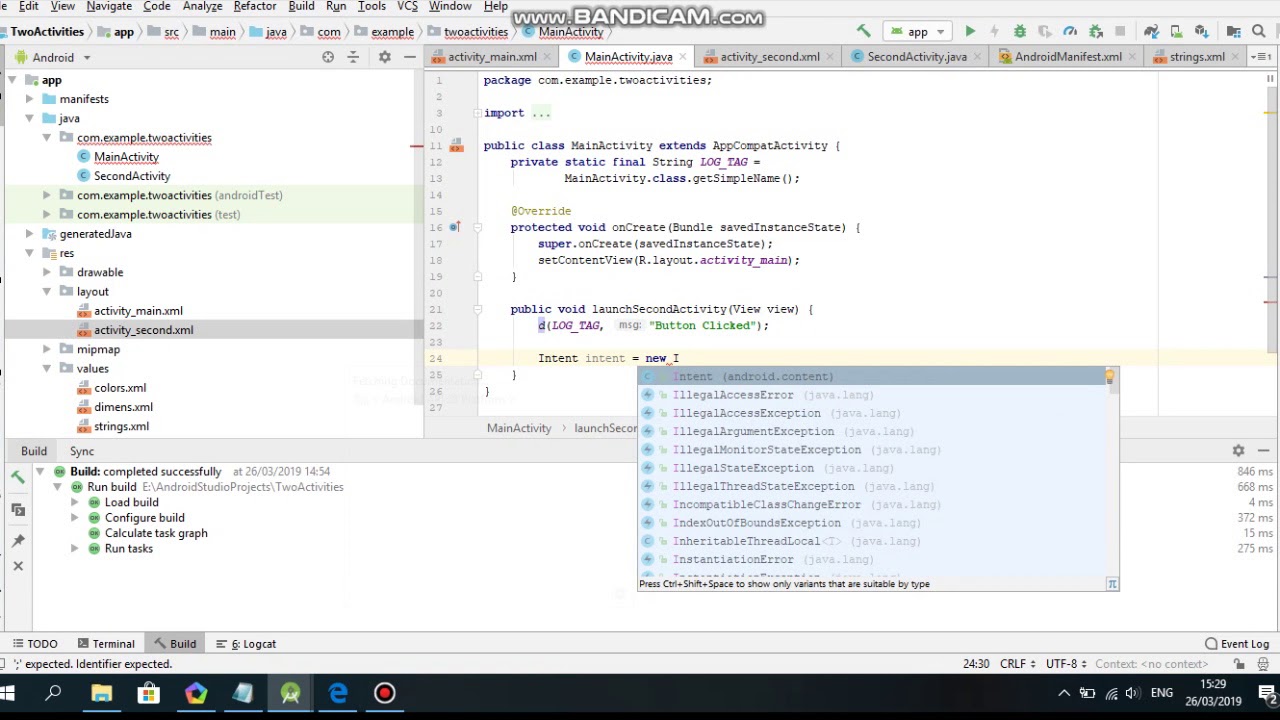Close the SecondActivity.java editor tab
Image resolution: width=1280 pixels, height=720 pixels.
pos(976,57)
